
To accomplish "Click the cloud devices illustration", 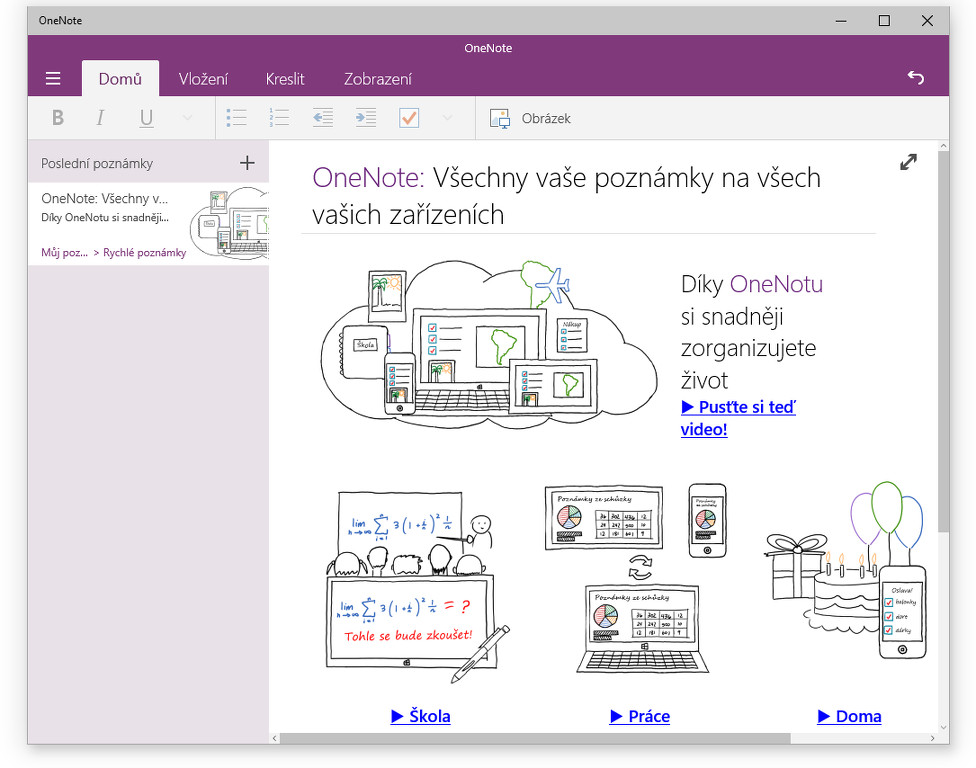I will click(489, 345).
